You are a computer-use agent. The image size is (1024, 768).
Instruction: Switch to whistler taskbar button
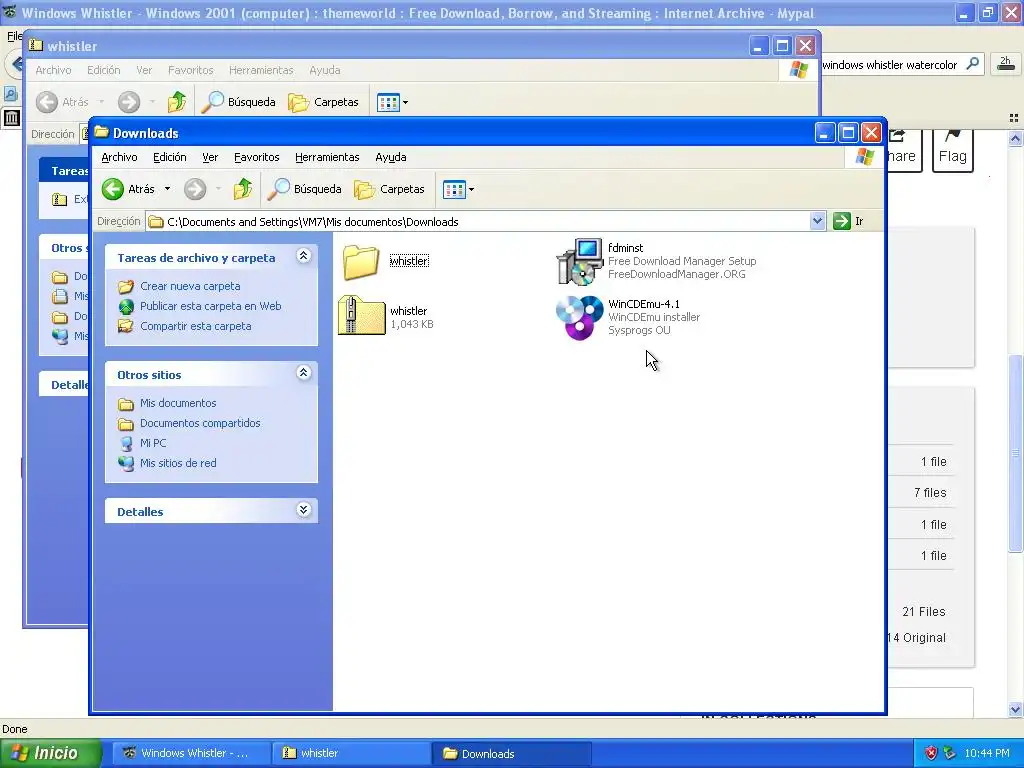coord(349,753)
